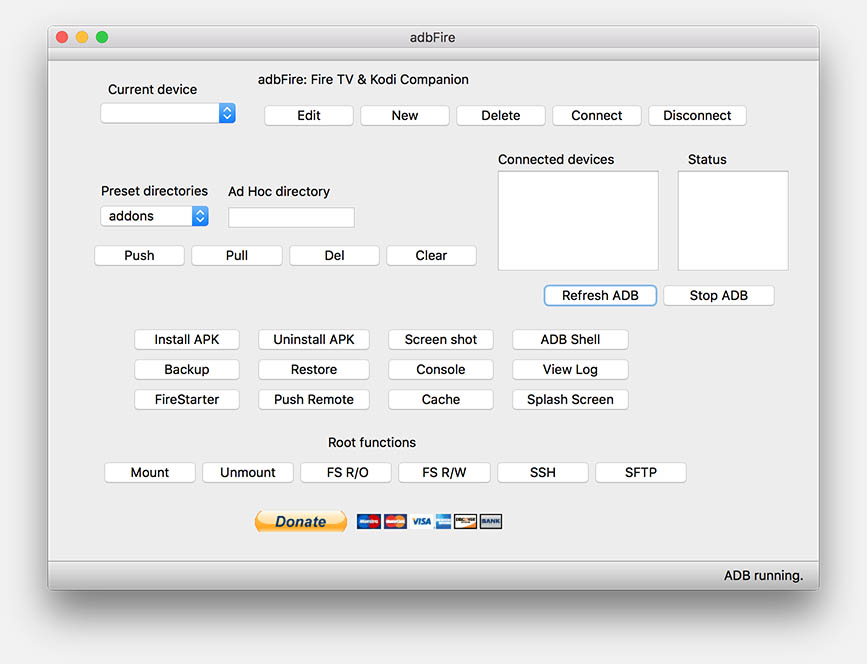Pull files from the device
The image size is (867, 664).
237,255
